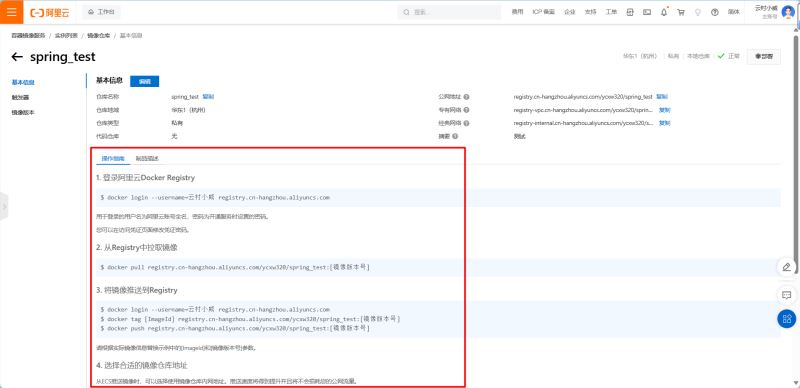The height and width of the screenshot is (388, 800).
Task: Switch to the 触发器 sidebar item
Action: click(20, 97)
